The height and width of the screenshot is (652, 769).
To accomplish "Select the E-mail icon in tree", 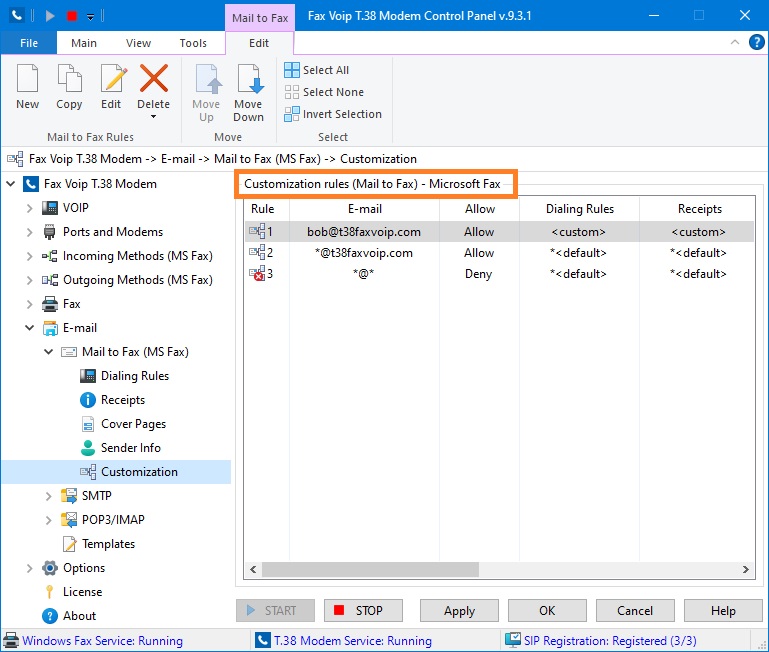I will pyautogui.click(x=50, y=328).
